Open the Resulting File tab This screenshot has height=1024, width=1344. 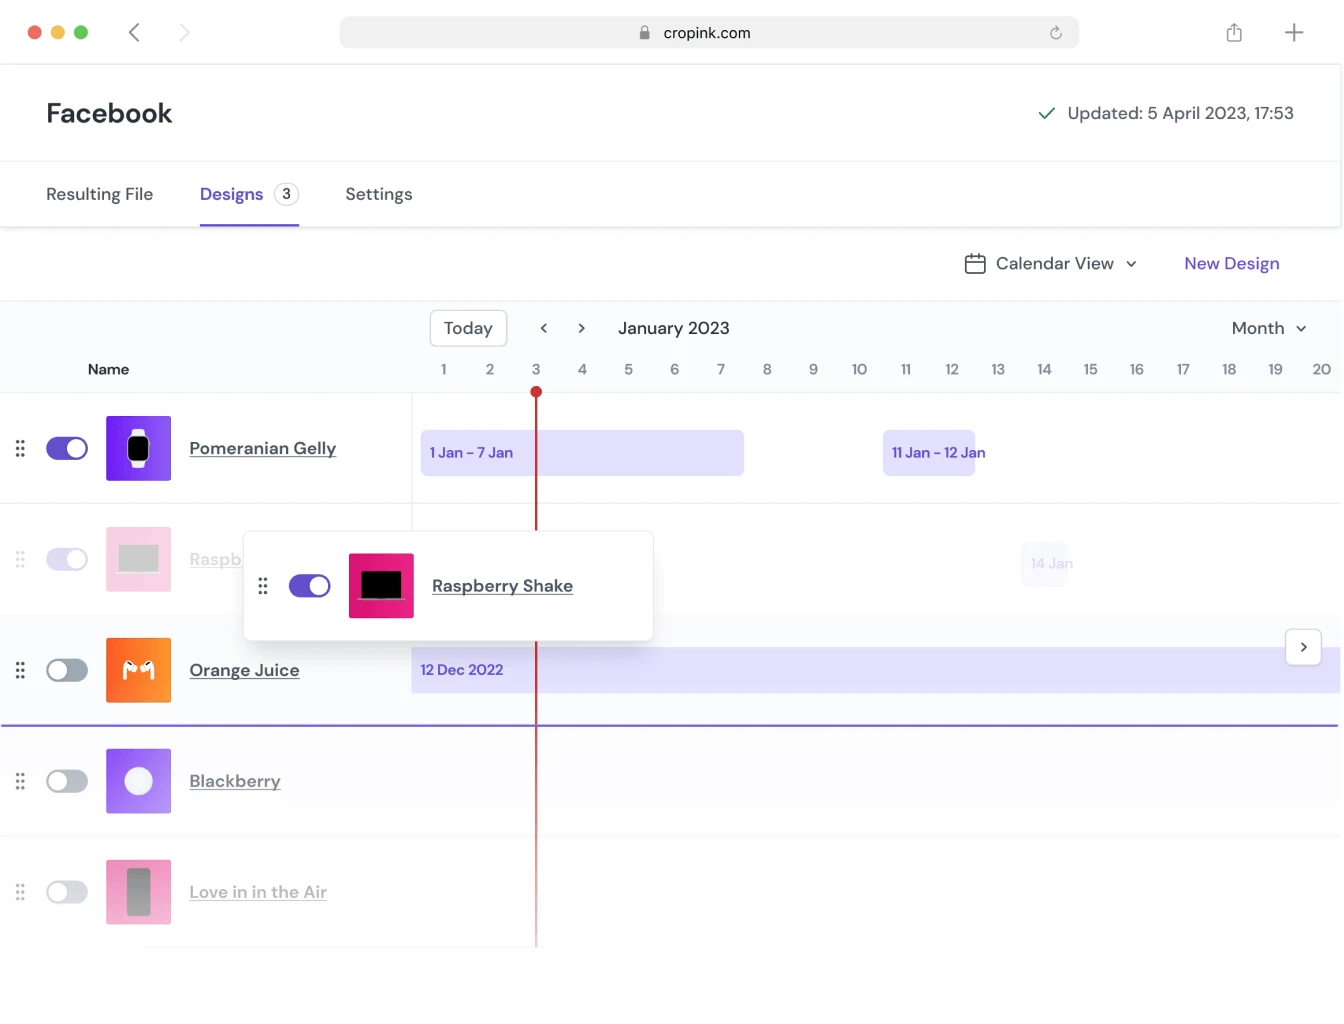pos(99,194)
